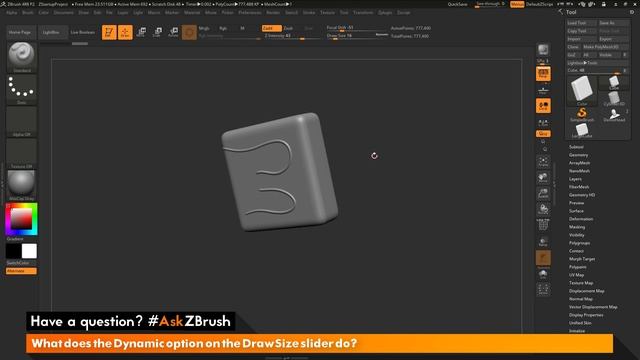Open the Alpha Off slot
Image resolution: width=640 pixels, height=360 pixels.
point(22,121)
